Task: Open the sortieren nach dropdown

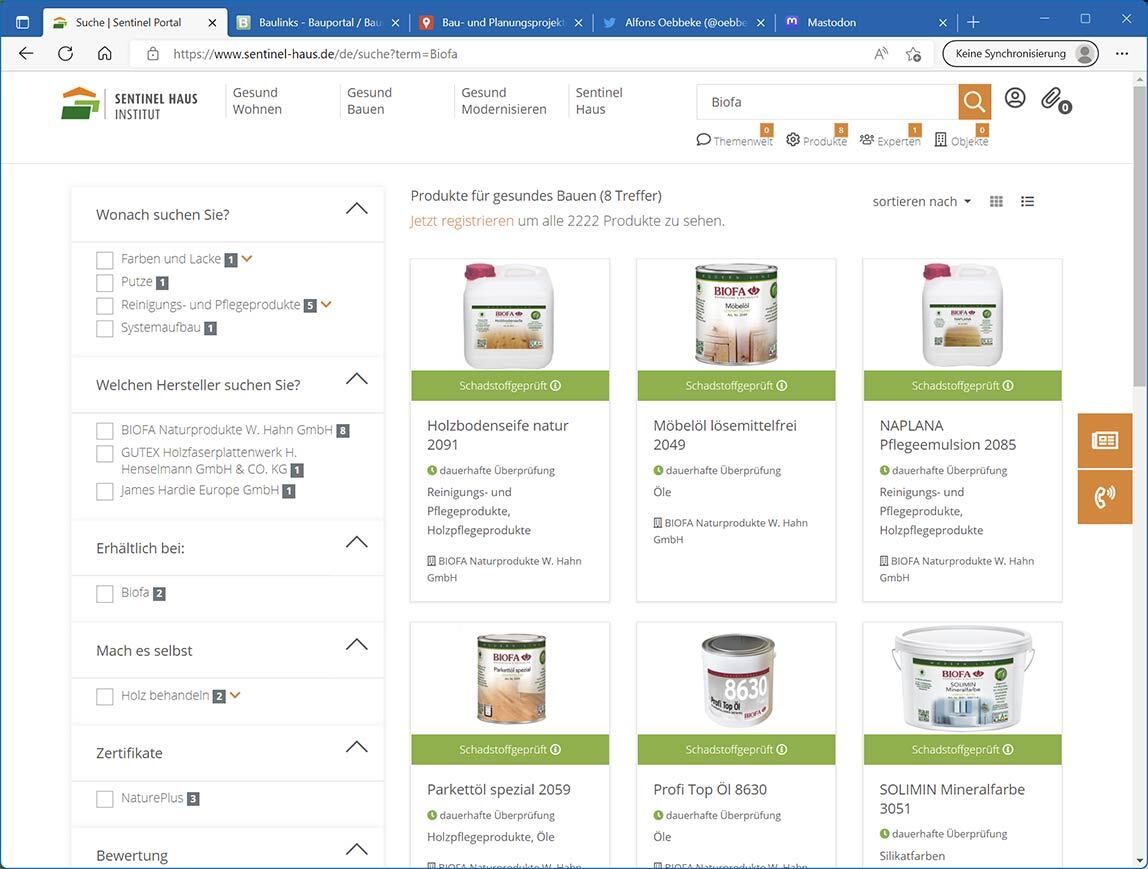Action: (x=922, y=201)
